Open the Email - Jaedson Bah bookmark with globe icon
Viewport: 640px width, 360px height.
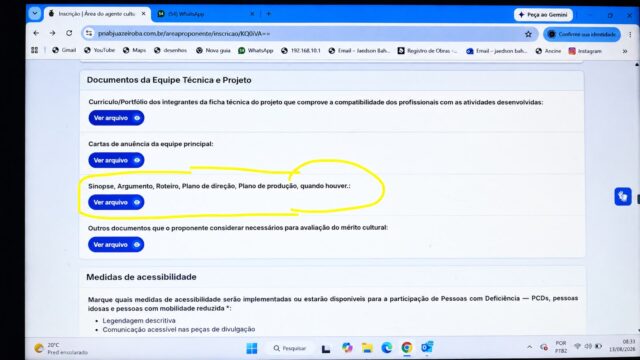[x=359, y=51]
